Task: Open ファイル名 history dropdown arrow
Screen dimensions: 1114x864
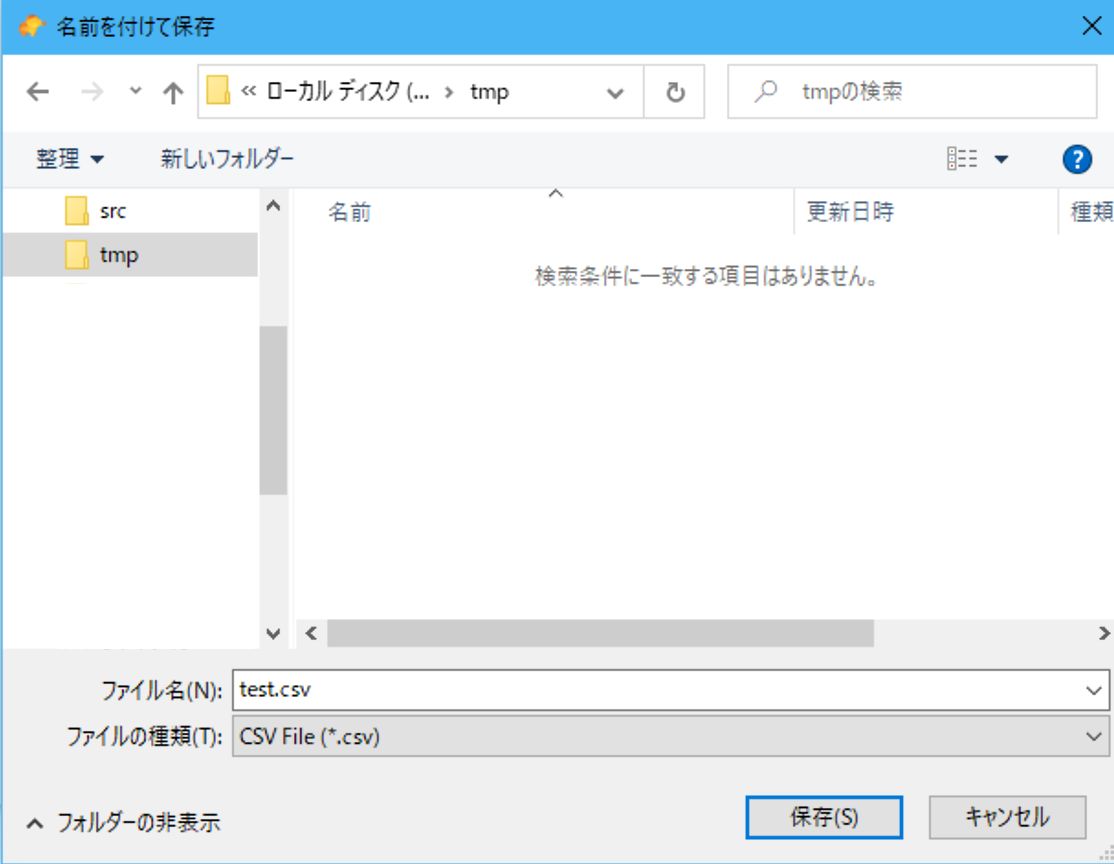Action: tap(1094, 690)
